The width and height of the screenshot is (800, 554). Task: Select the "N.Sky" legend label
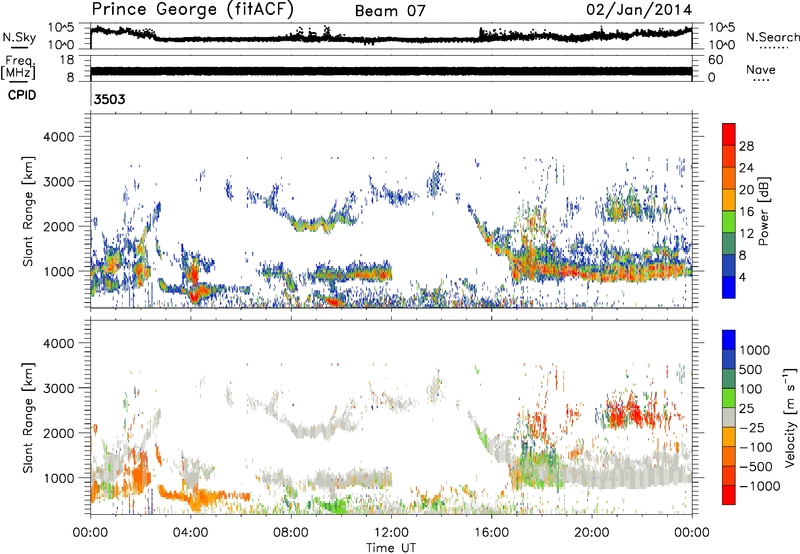[19, 37]
